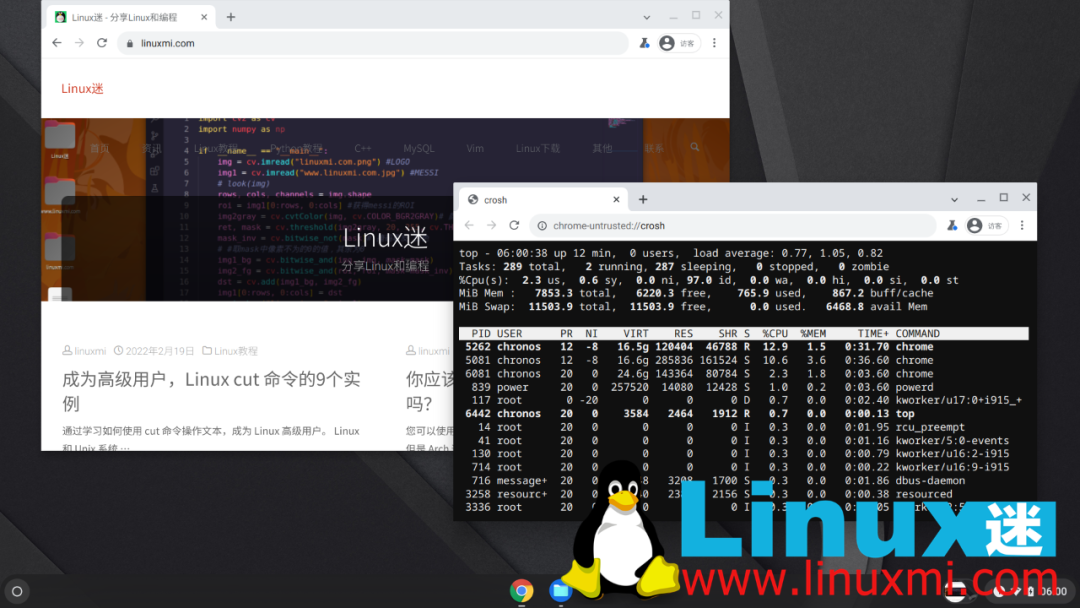
Task: Click the dbus-daemon process row
Action: pyautogui.click(x=744, y=481)
